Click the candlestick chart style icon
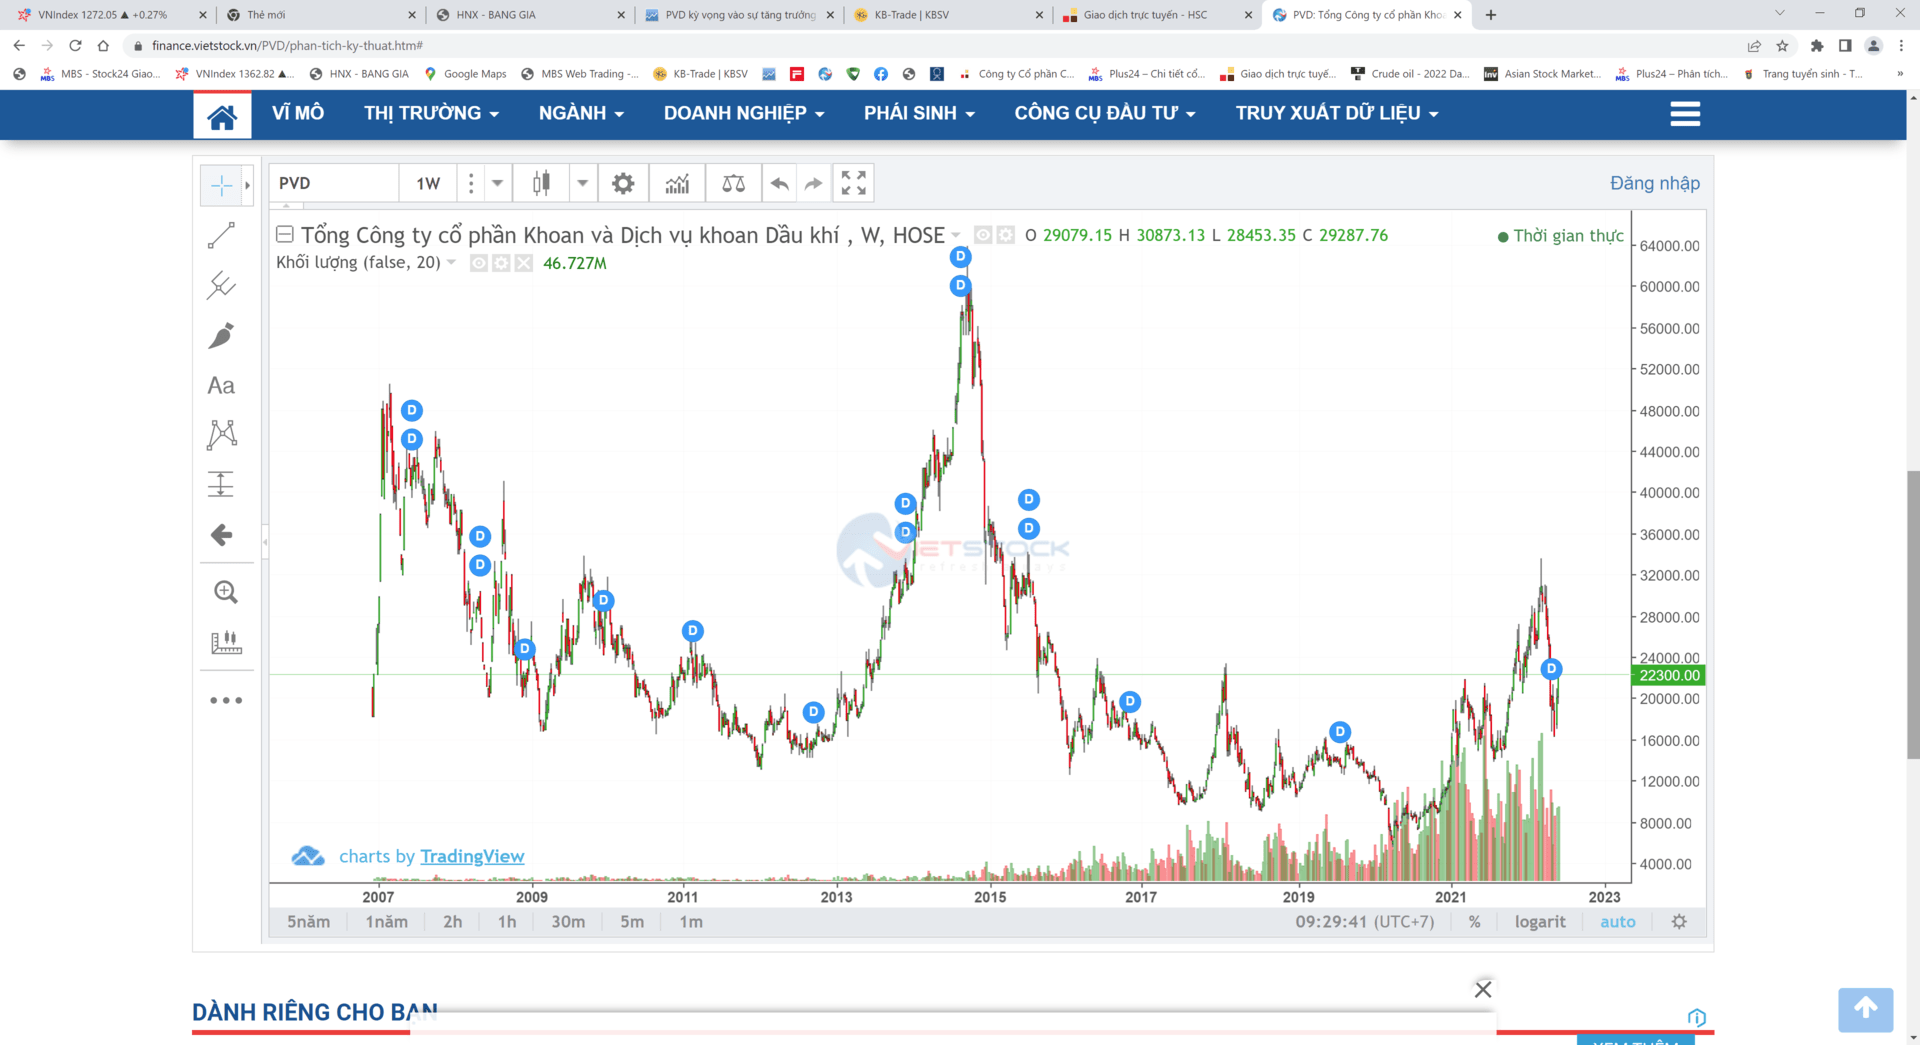The height and width of the screenshot is (1045, 1920). 541,184
